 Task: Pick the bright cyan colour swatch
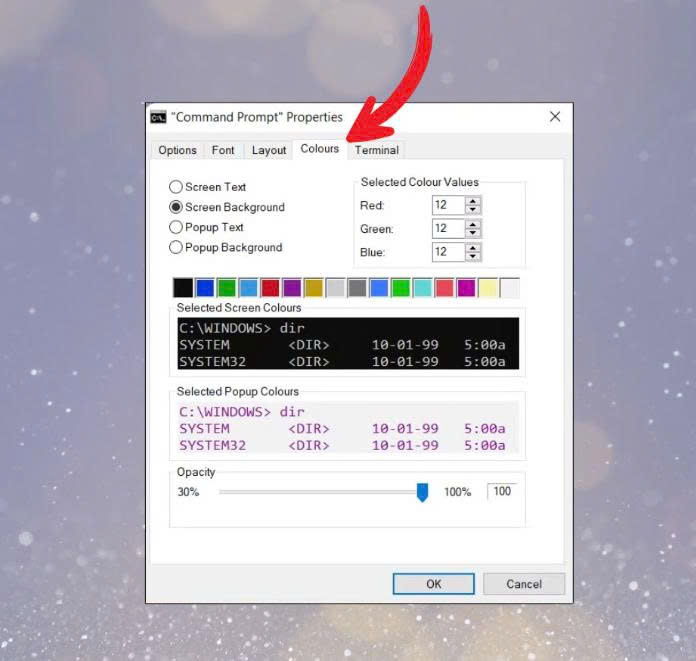(x=422, y=288)
